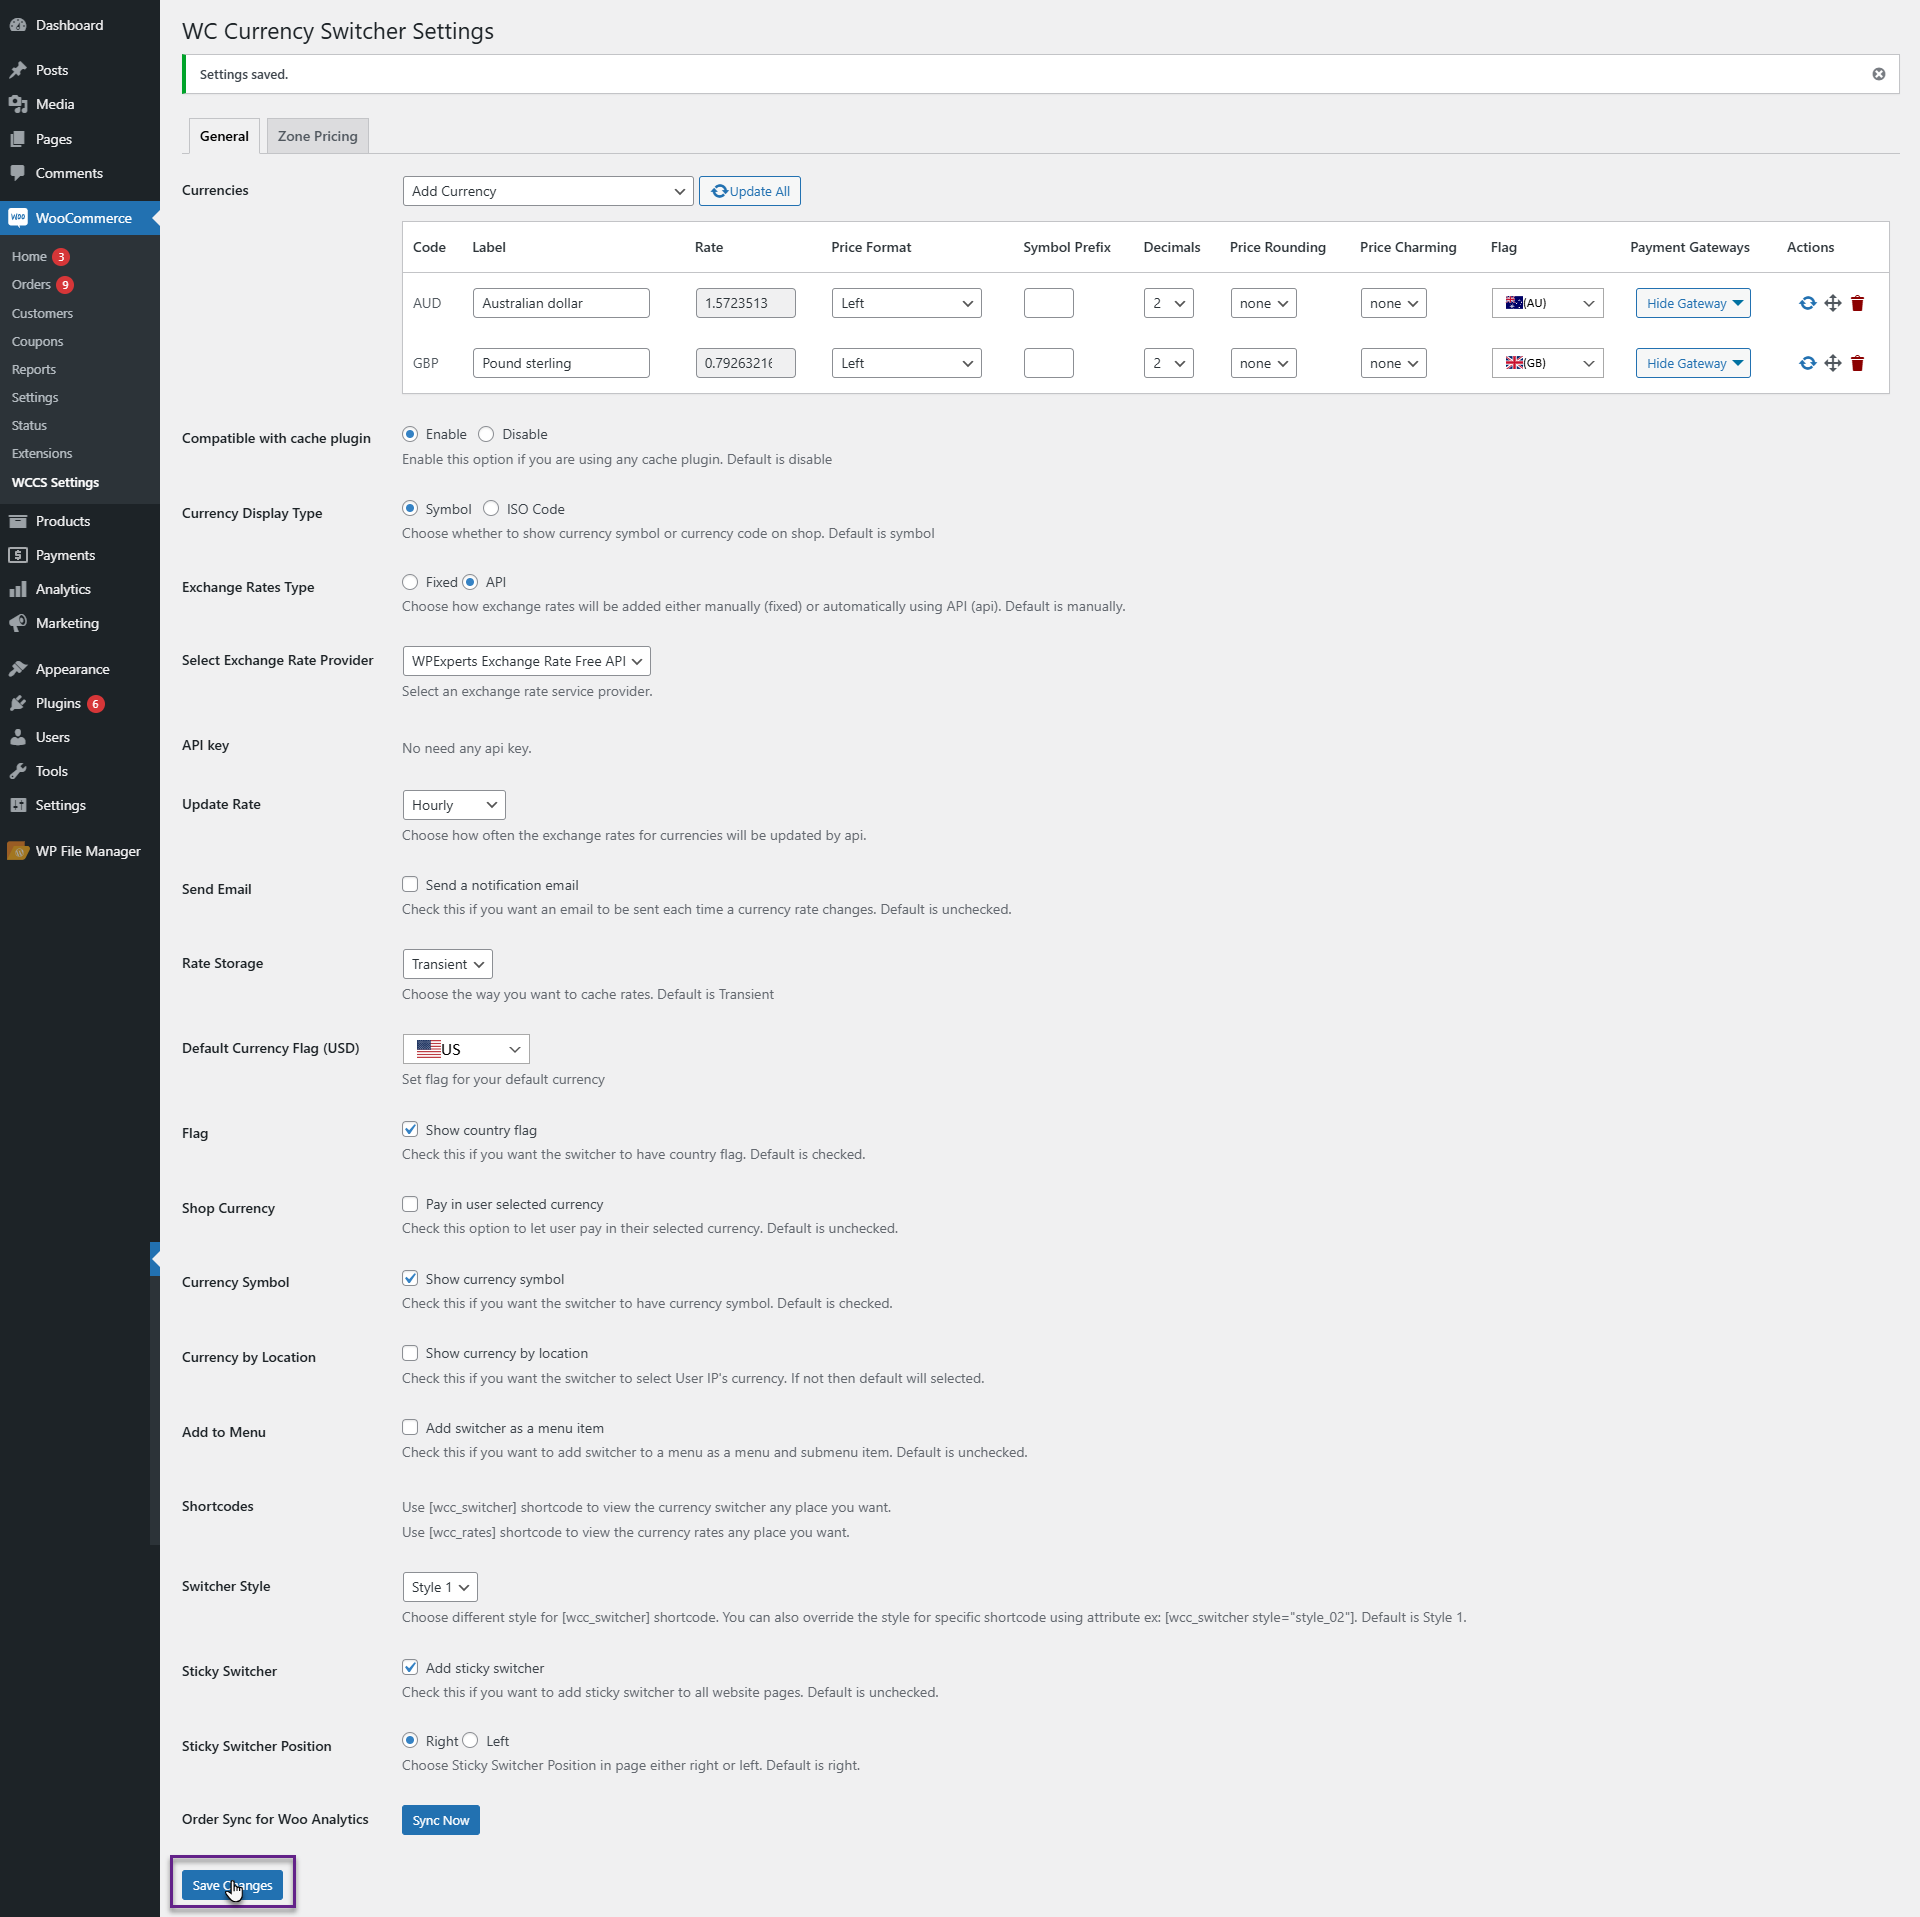
Task: Open the Media library menu
Action: pos(80,104)
